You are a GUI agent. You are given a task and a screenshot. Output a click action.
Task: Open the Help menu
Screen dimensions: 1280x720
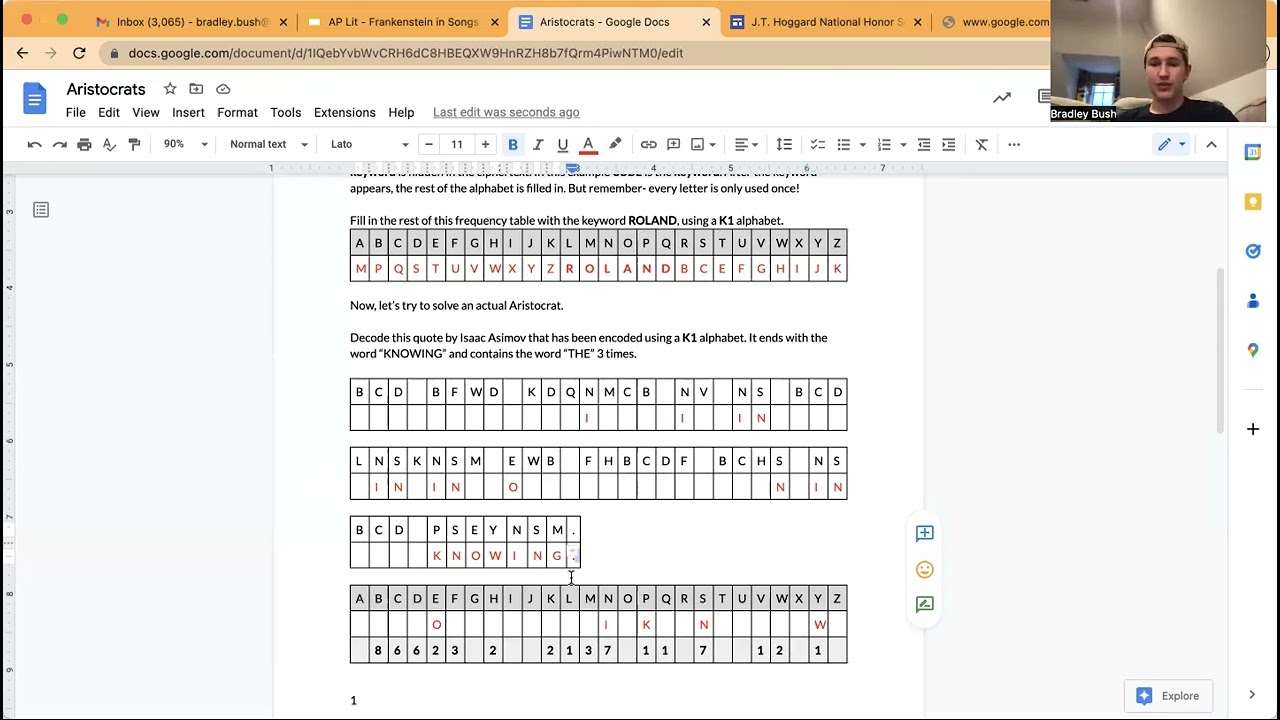(x=401, y=112)
